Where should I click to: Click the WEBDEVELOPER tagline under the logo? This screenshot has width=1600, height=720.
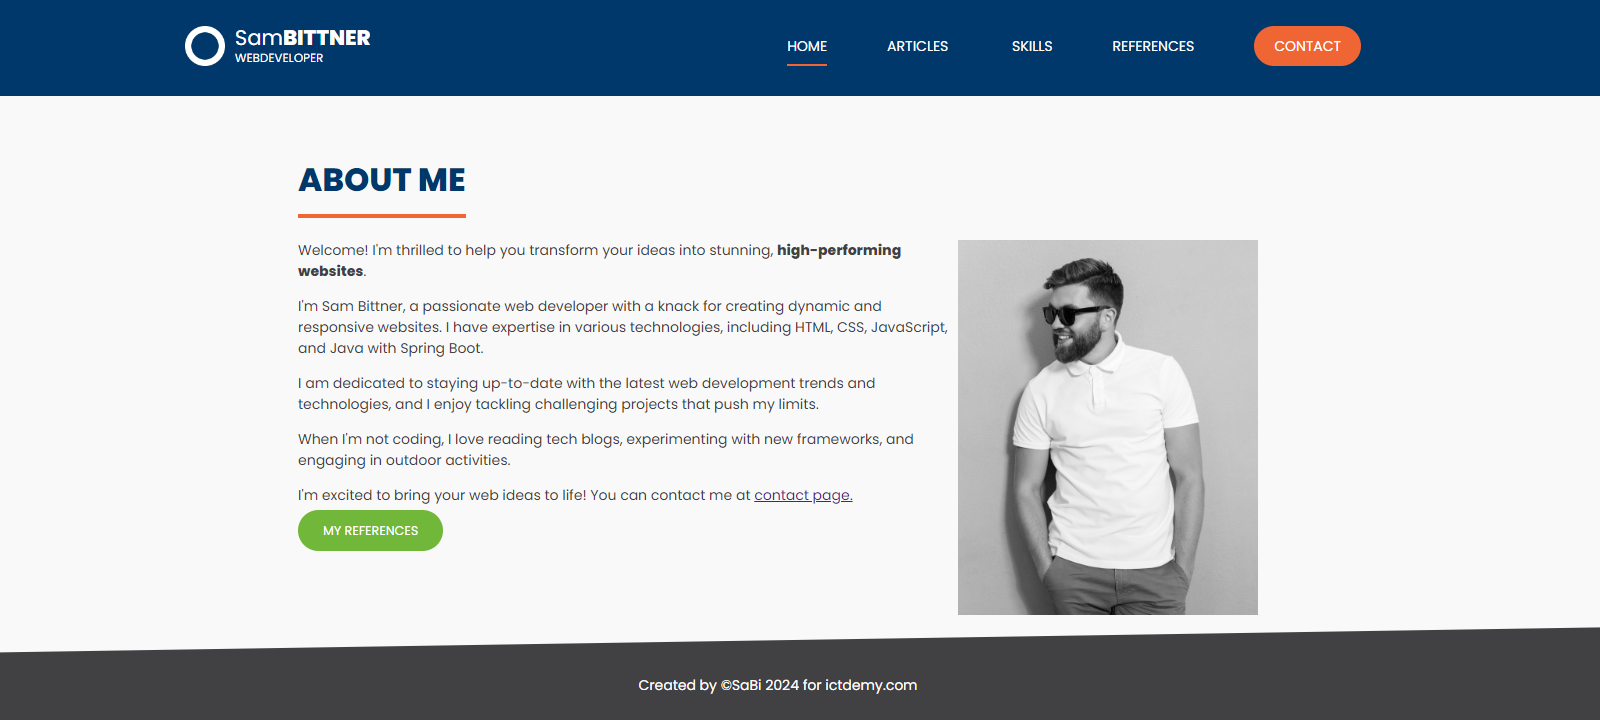279,58
